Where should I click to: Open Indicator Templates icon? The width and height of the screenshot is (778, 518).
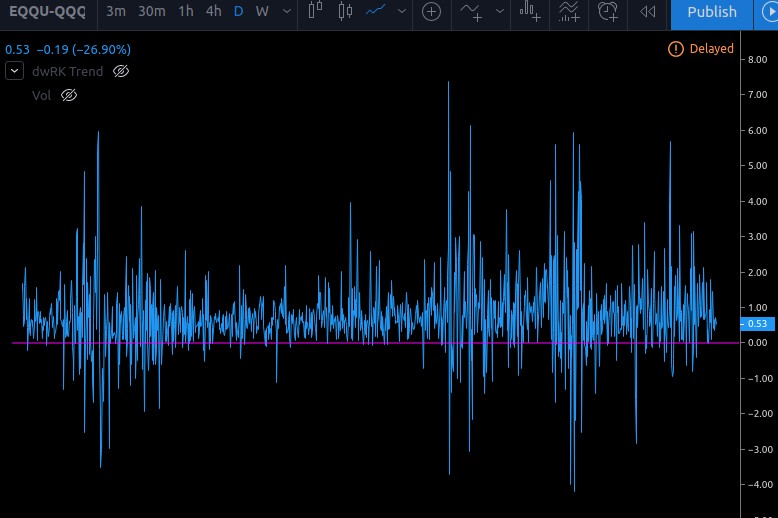point(569,12)
